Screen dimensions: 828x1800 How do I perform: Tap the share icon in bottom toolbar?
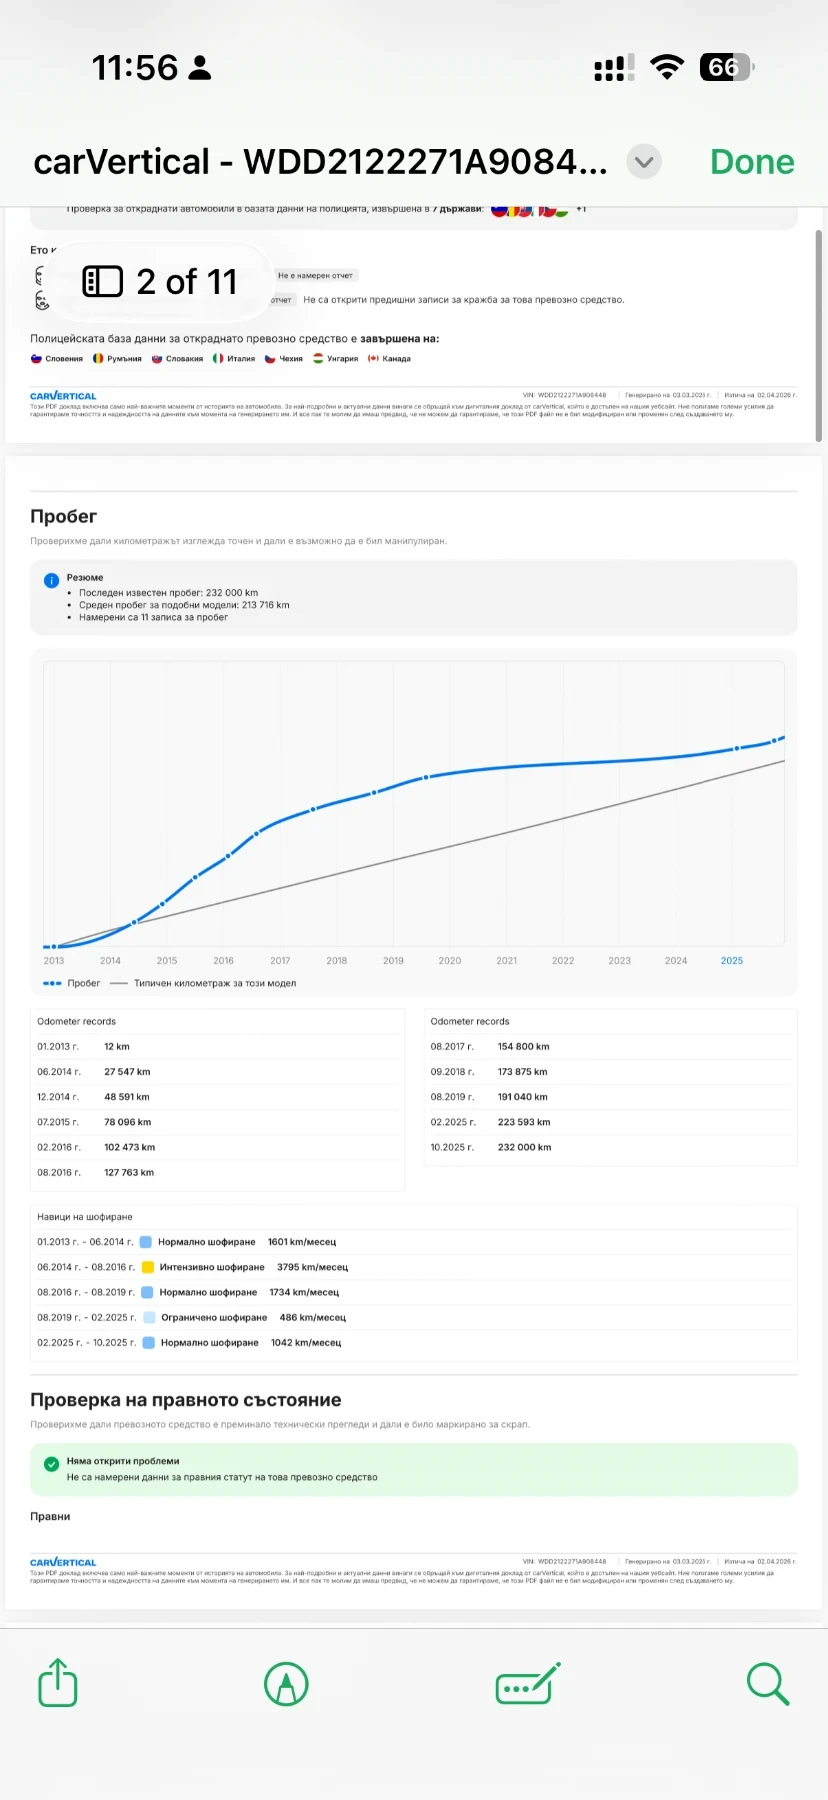[x=58, y=1683]
